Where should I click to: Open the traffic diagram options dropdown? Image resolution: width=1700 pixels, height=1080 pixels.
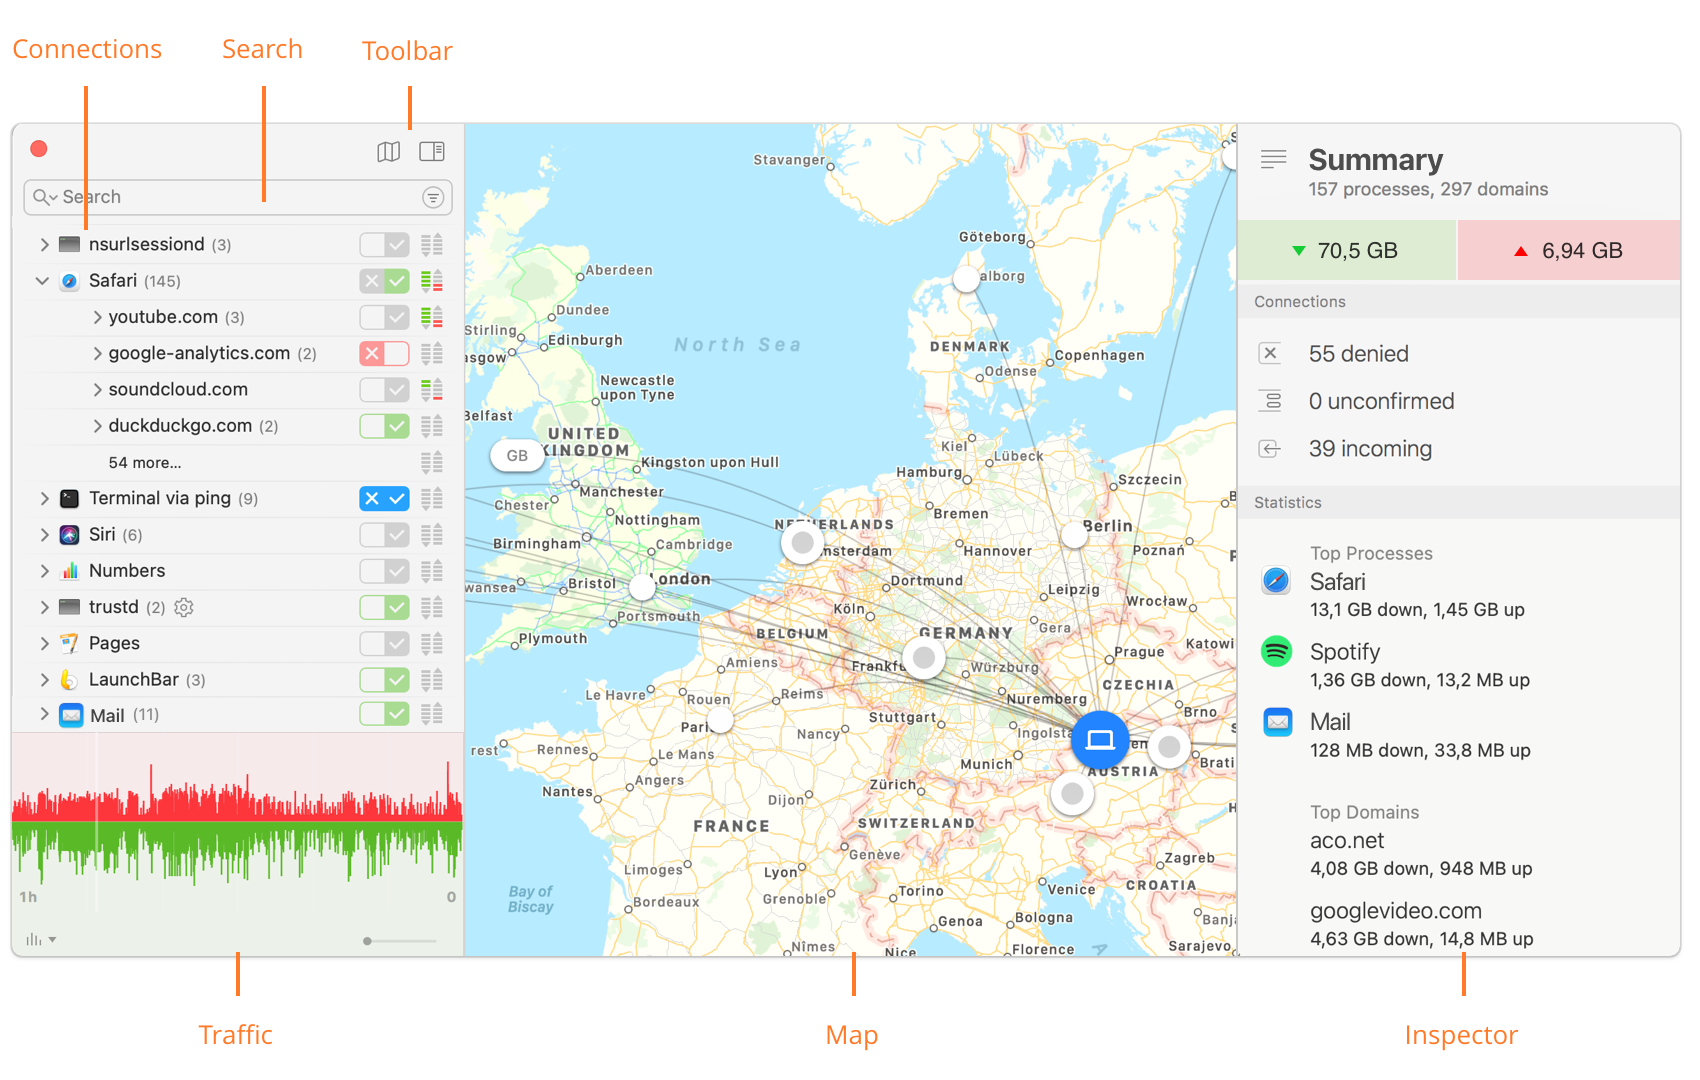(40, 940)
